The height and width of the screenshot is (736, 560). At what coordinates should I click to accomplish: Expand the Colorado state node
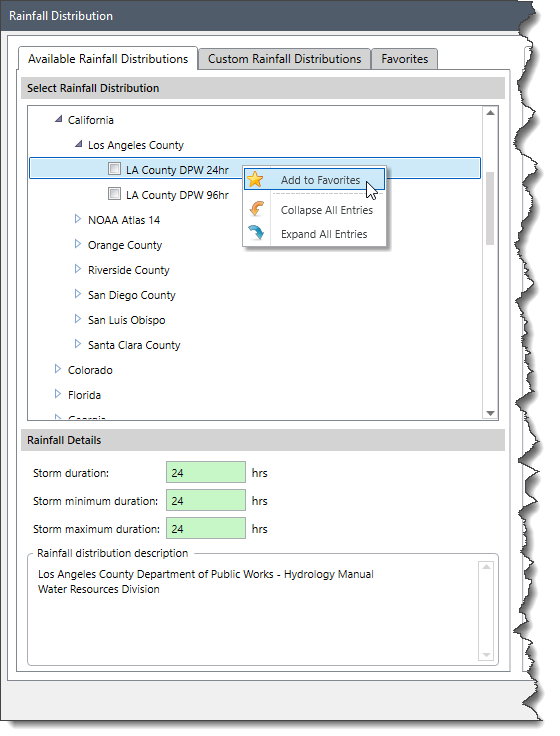point(58,369)
